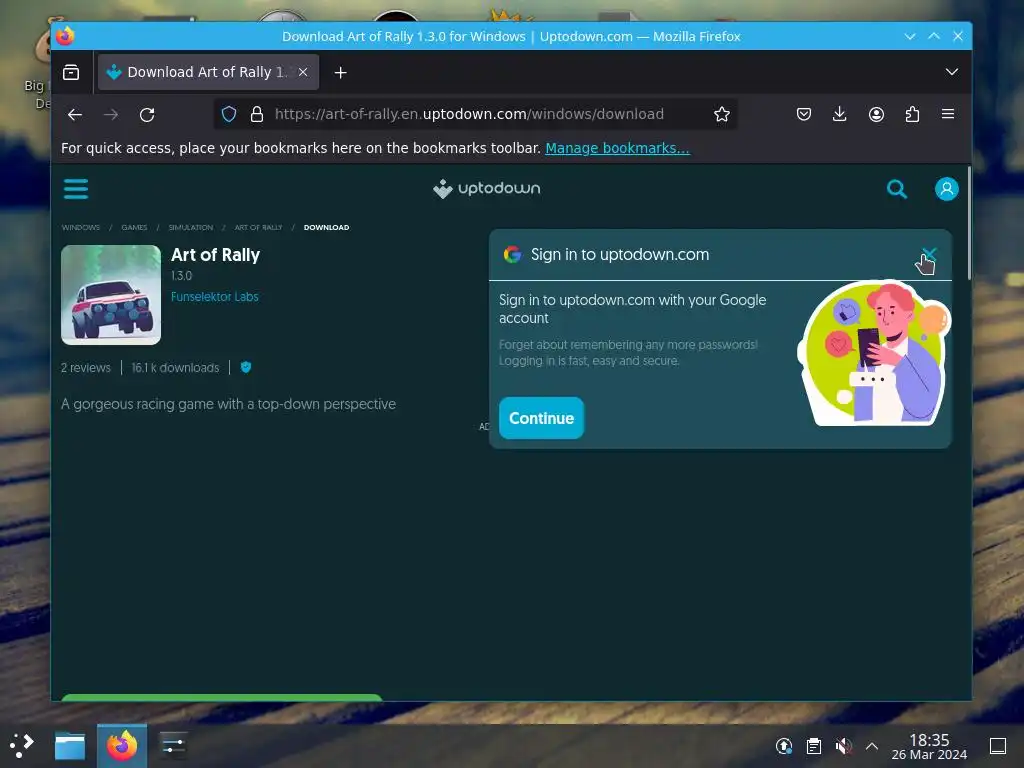Open the Save to Pocket button
The width and height of the screenshot is (1024, 768).
point(804,114)
